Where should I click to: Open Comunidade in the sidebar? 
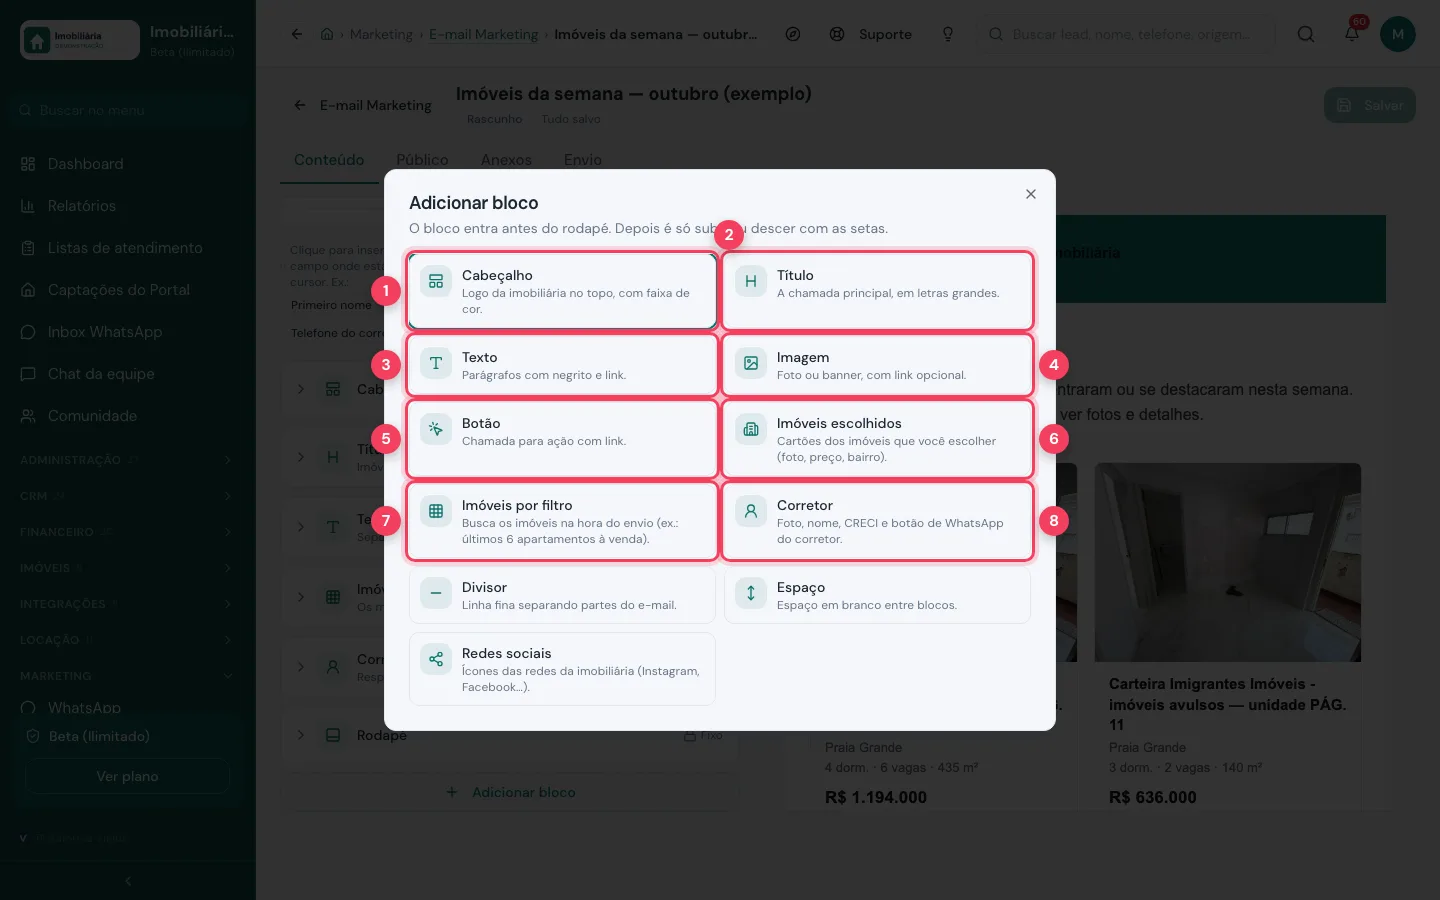point(127,416)
